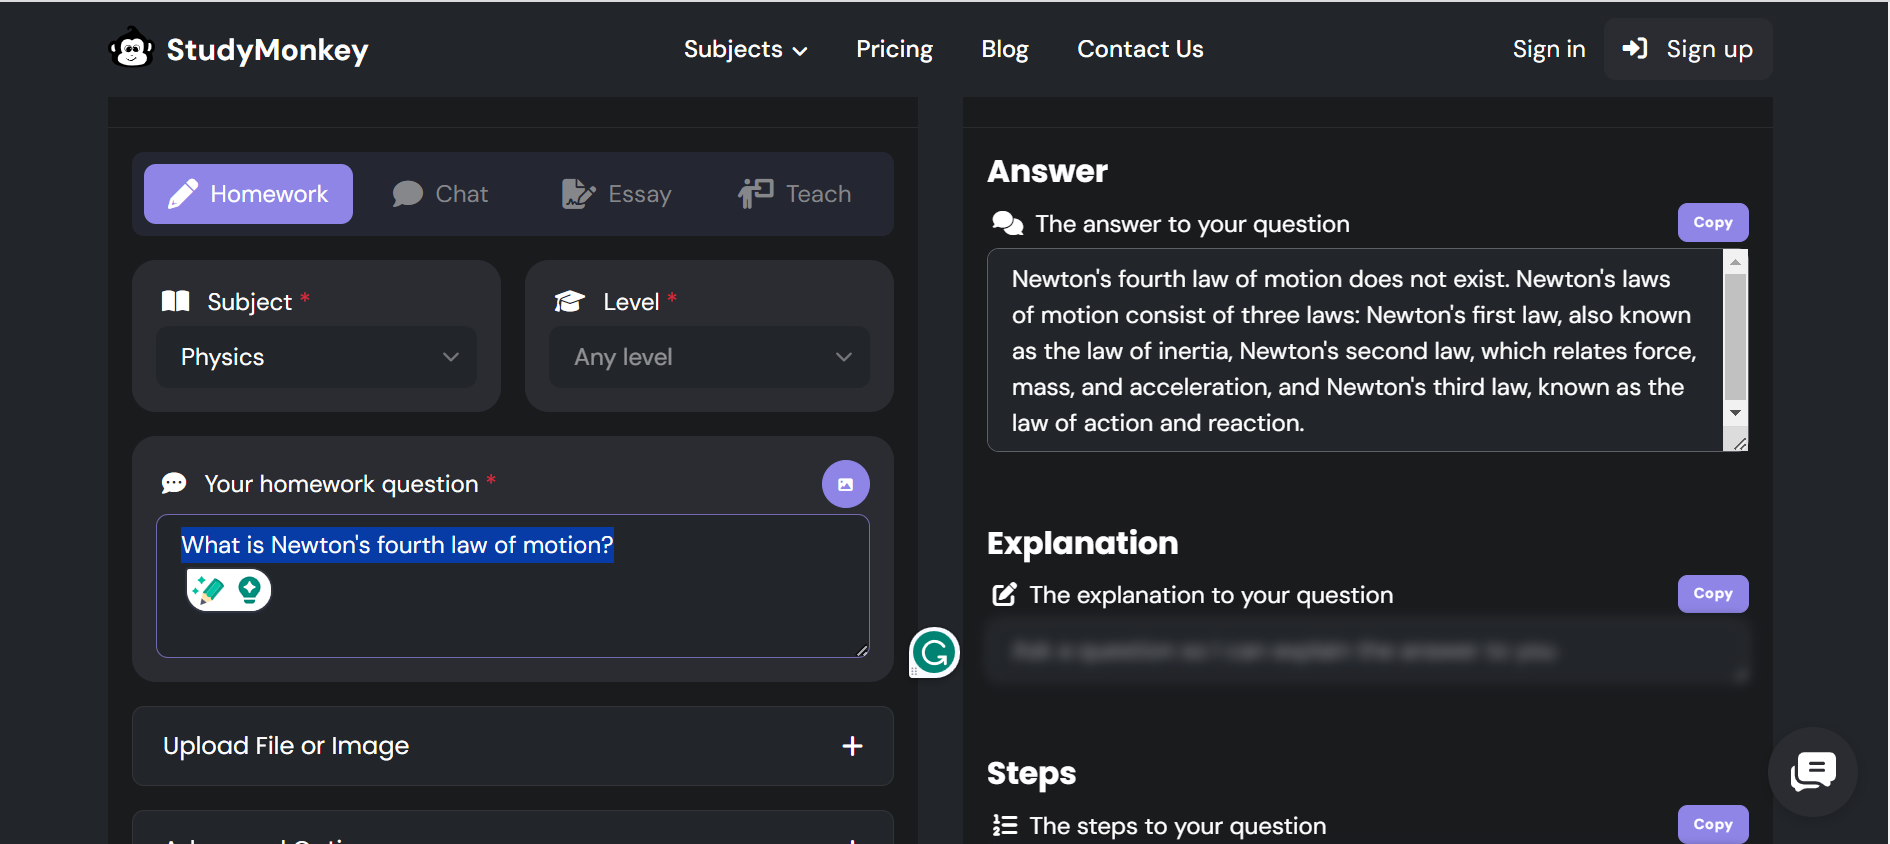Click the StudyMonkey monkey logo icon

[131, 48]
